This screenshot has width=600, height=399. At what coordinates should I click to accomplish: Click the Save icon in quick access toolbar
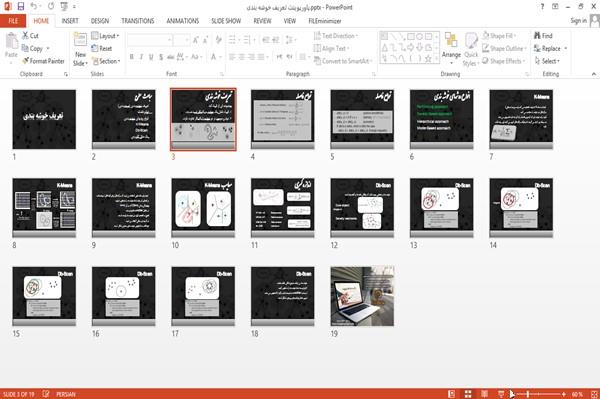pyautogui.click(x=20, y=6)
